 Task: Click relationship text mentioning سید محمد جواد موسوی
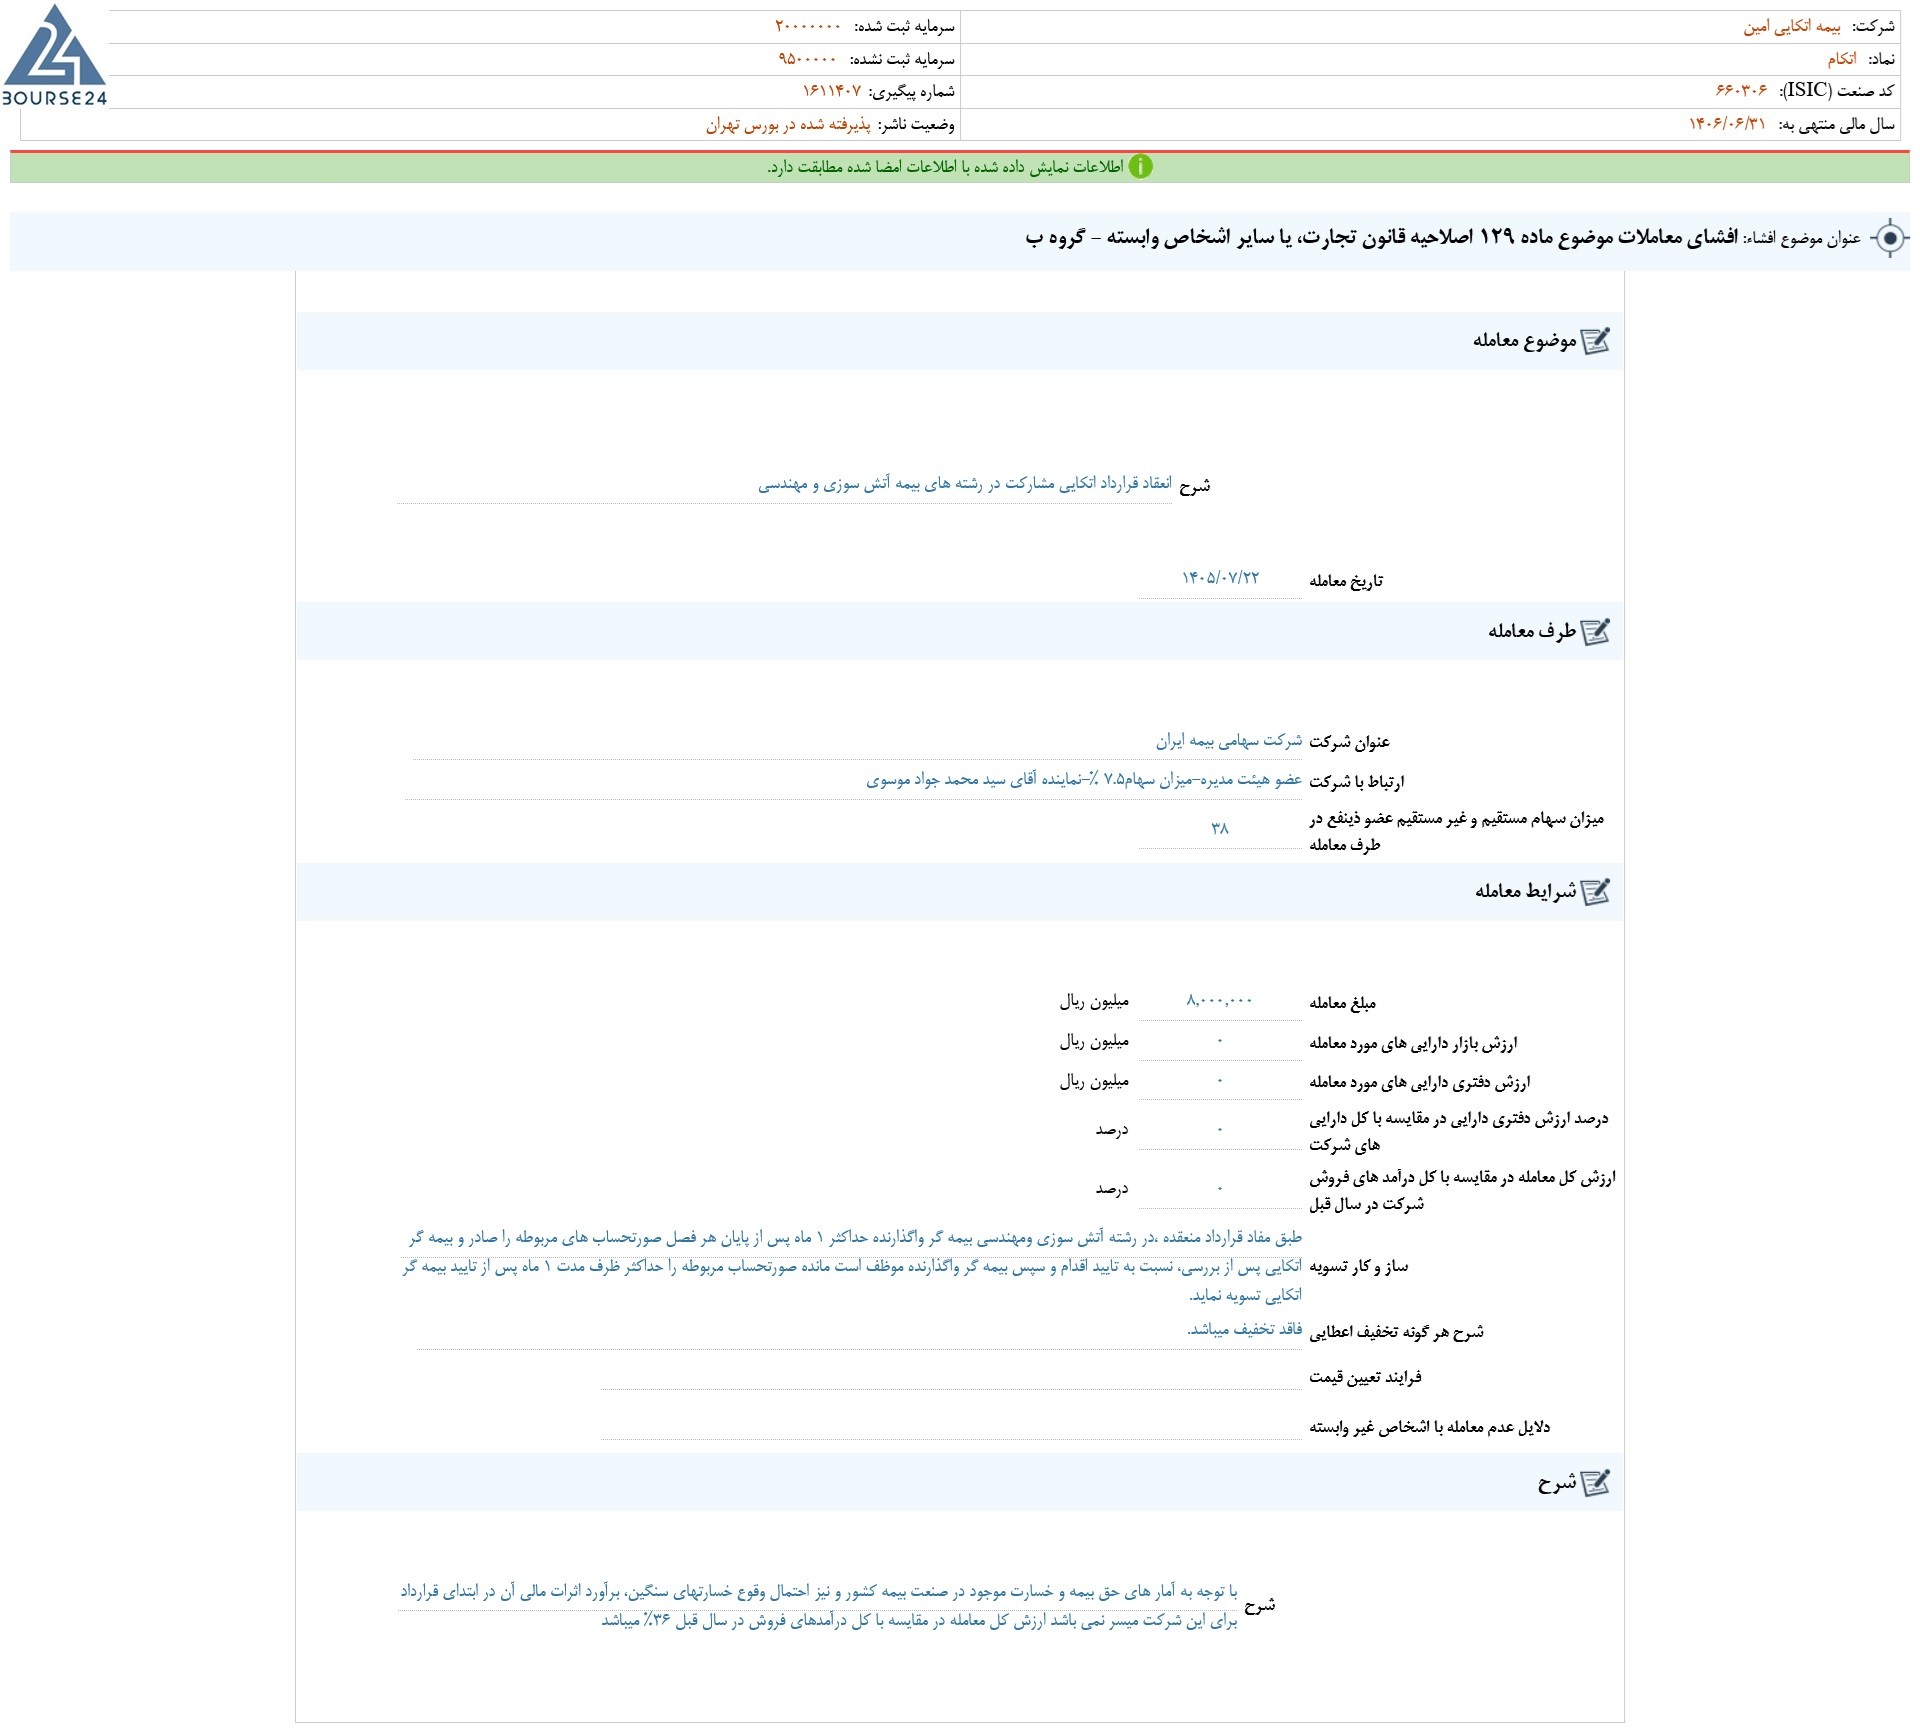point(1084,780)
